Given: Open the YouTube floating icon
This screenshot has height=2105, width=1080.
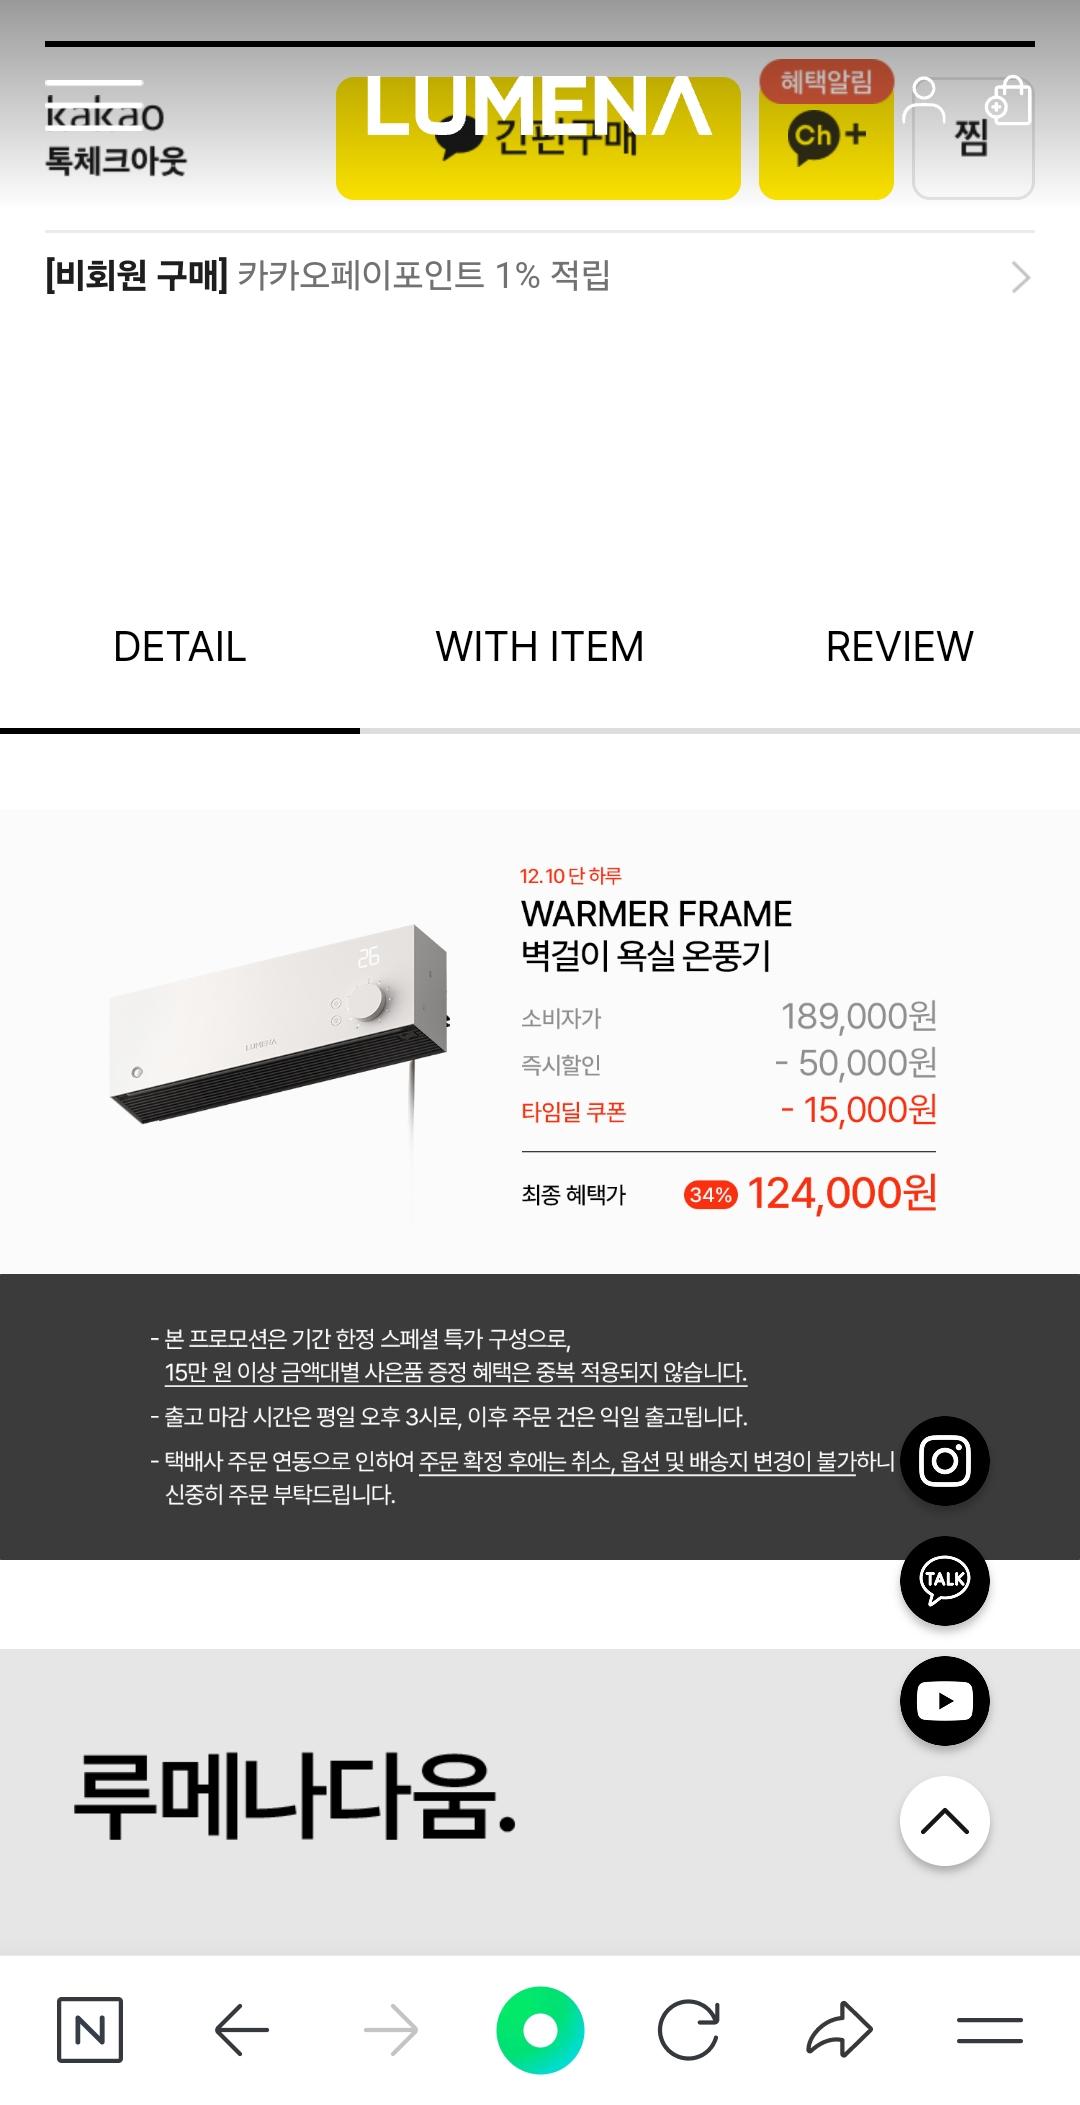Looking at the screenshot, I should click(x=945, y=1701).
